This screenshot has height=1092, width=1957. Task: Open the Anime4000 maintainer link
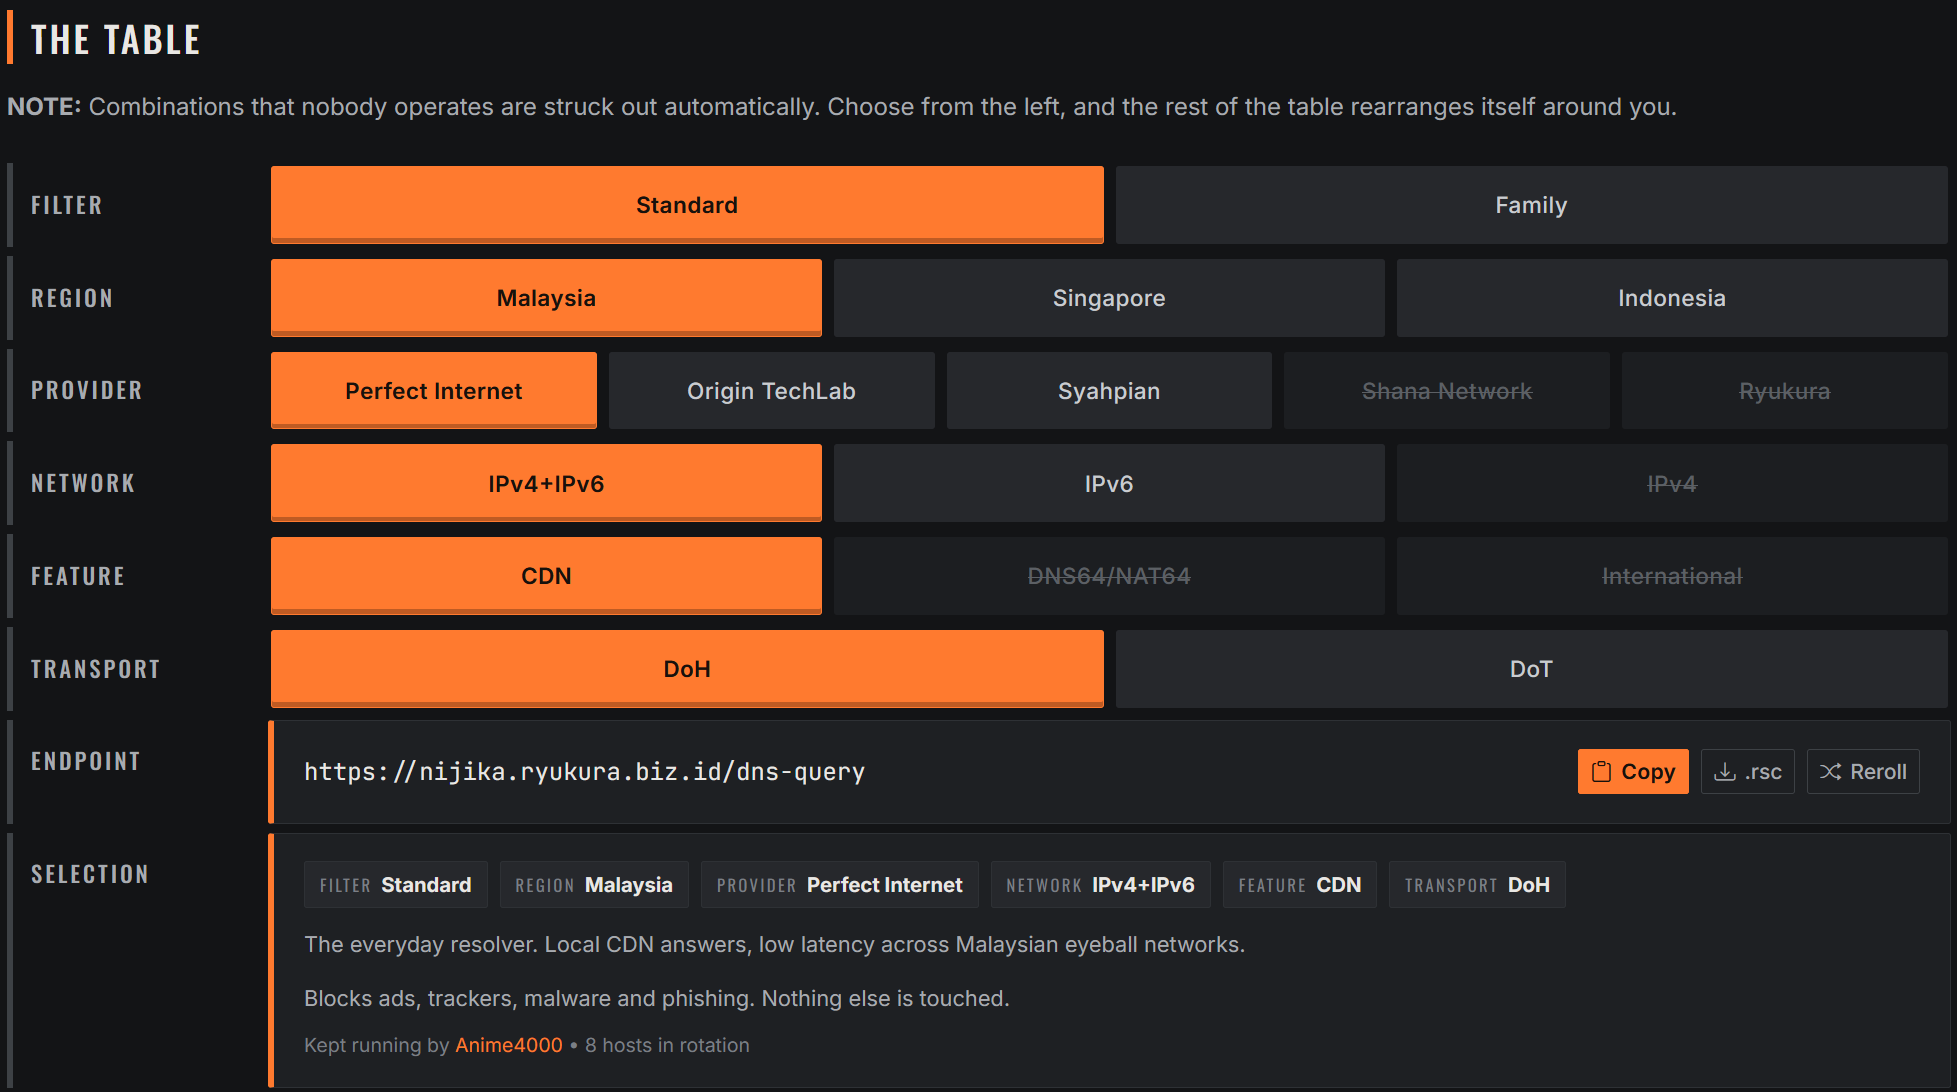509,1045
